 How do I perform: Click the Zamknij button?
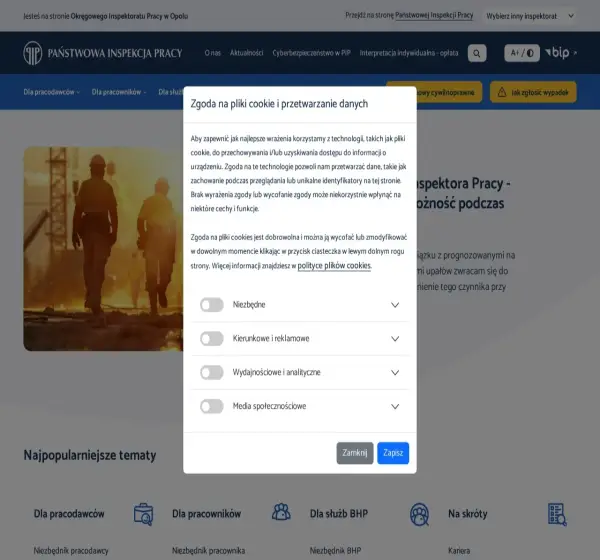click(x=355, y=453)
